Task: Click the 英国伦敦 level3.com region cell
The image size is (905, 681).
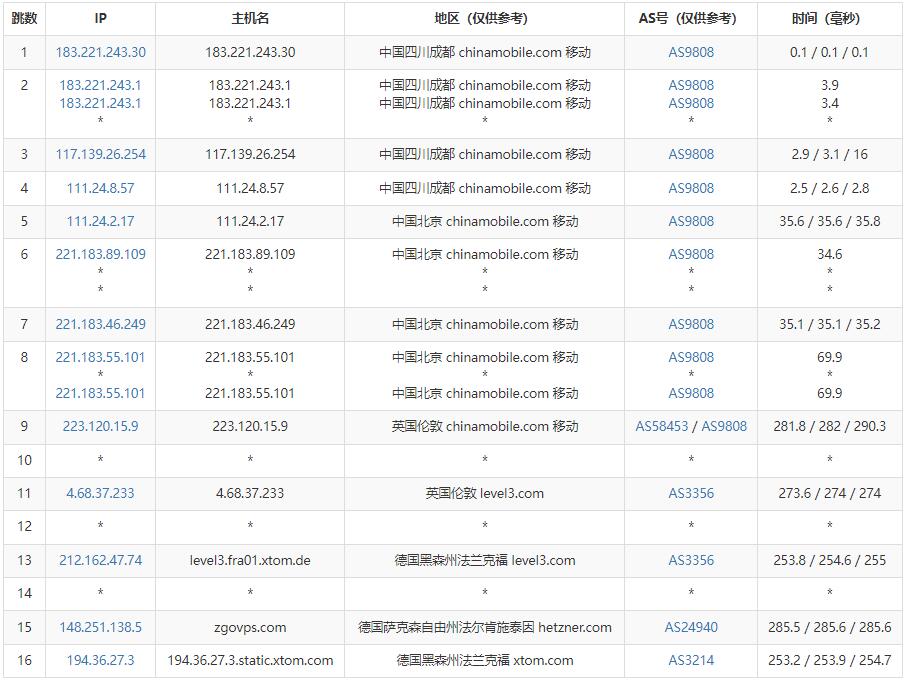Action: pyautogui.click(x=484, y=493)
